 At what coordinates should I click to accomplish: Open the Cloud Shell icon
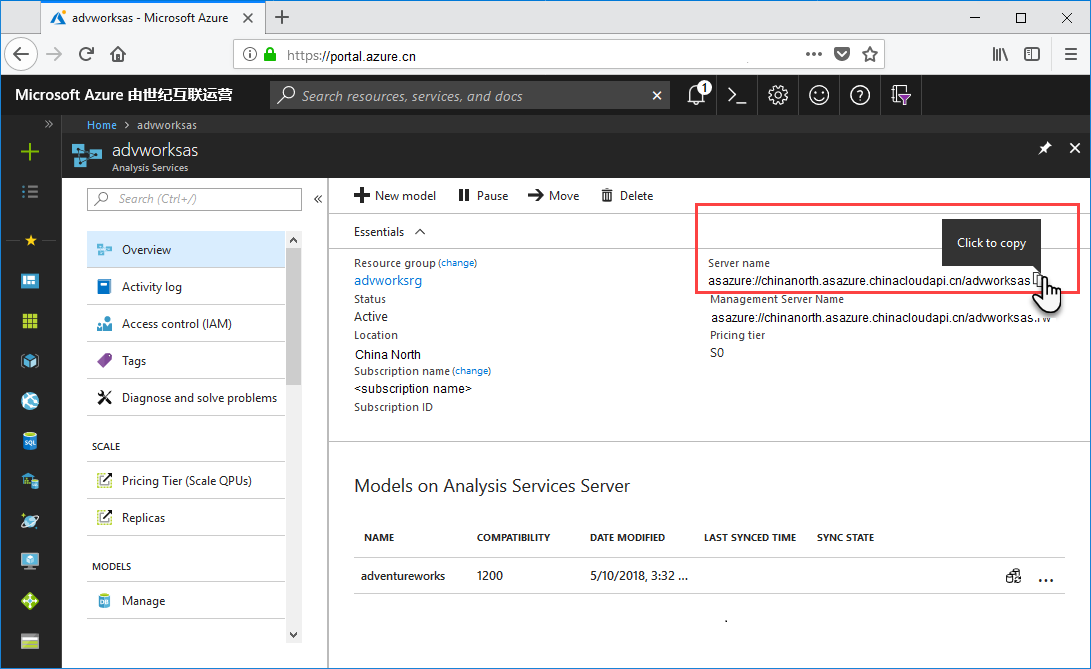737,95
